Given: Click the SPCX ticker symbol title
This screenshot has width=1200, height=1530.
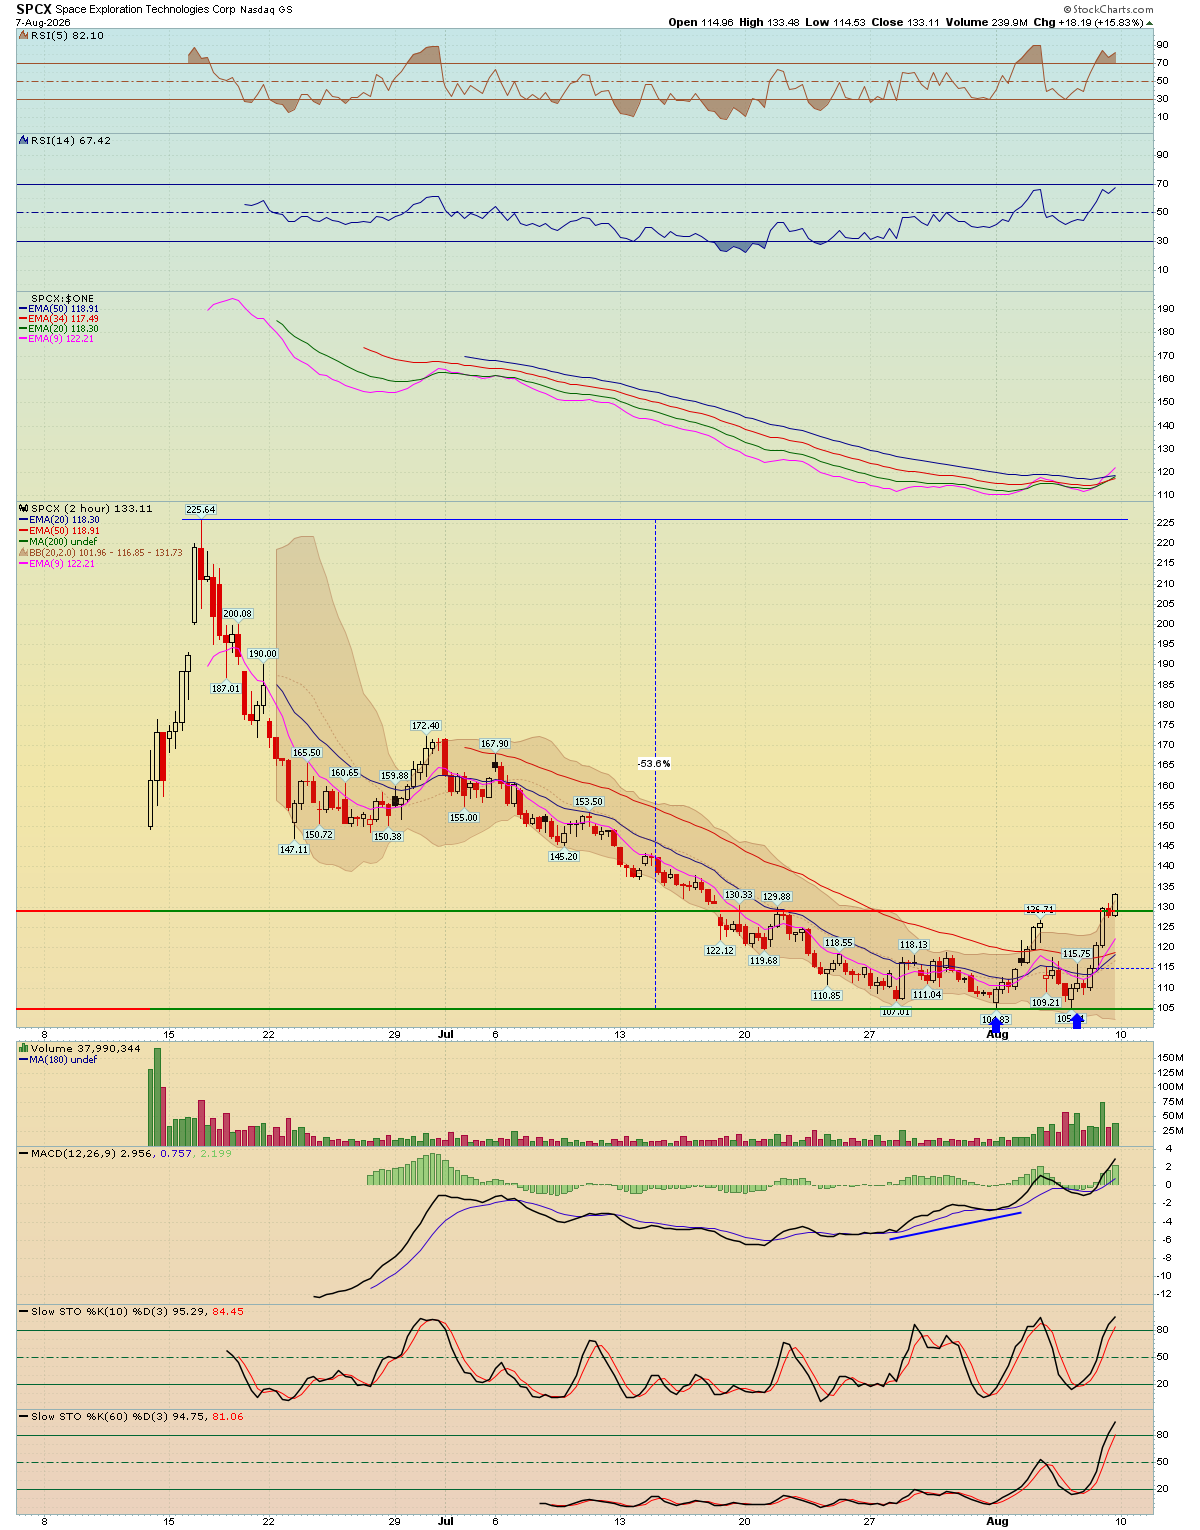Looking at the screenshot, I should coord(34,9).
